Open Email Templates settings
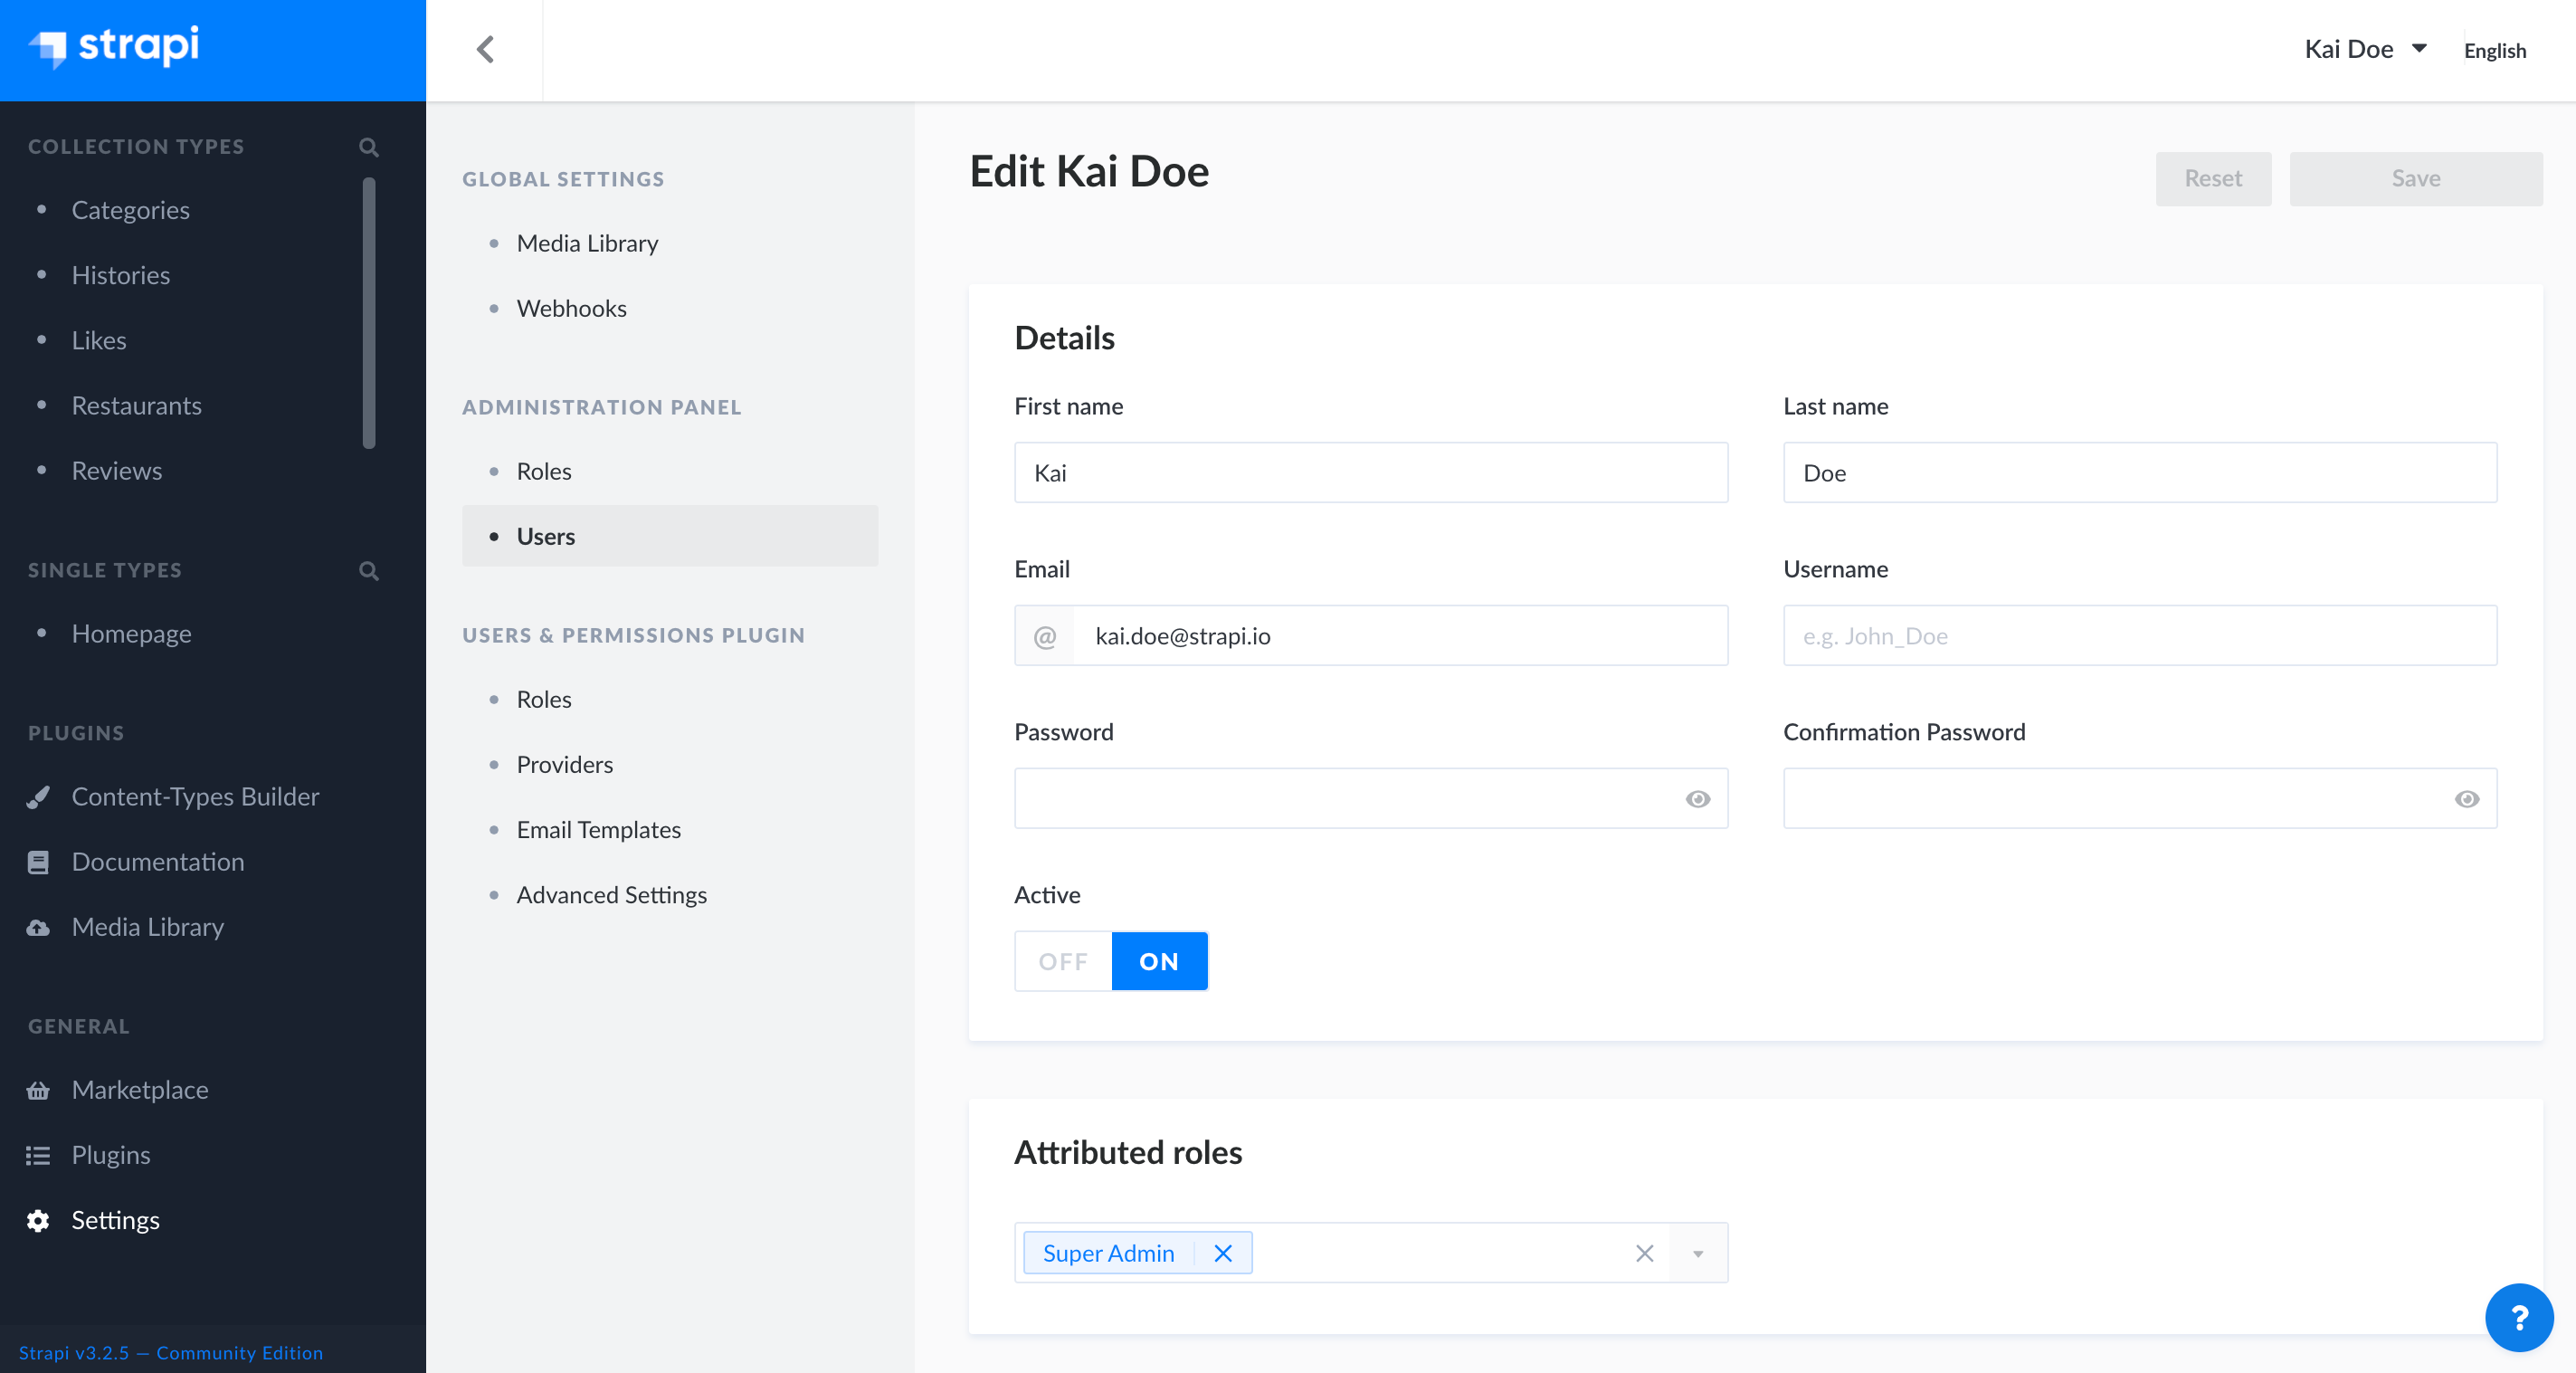Image resolution: width=2576 pixels, height=1373 pixels. 597,829
